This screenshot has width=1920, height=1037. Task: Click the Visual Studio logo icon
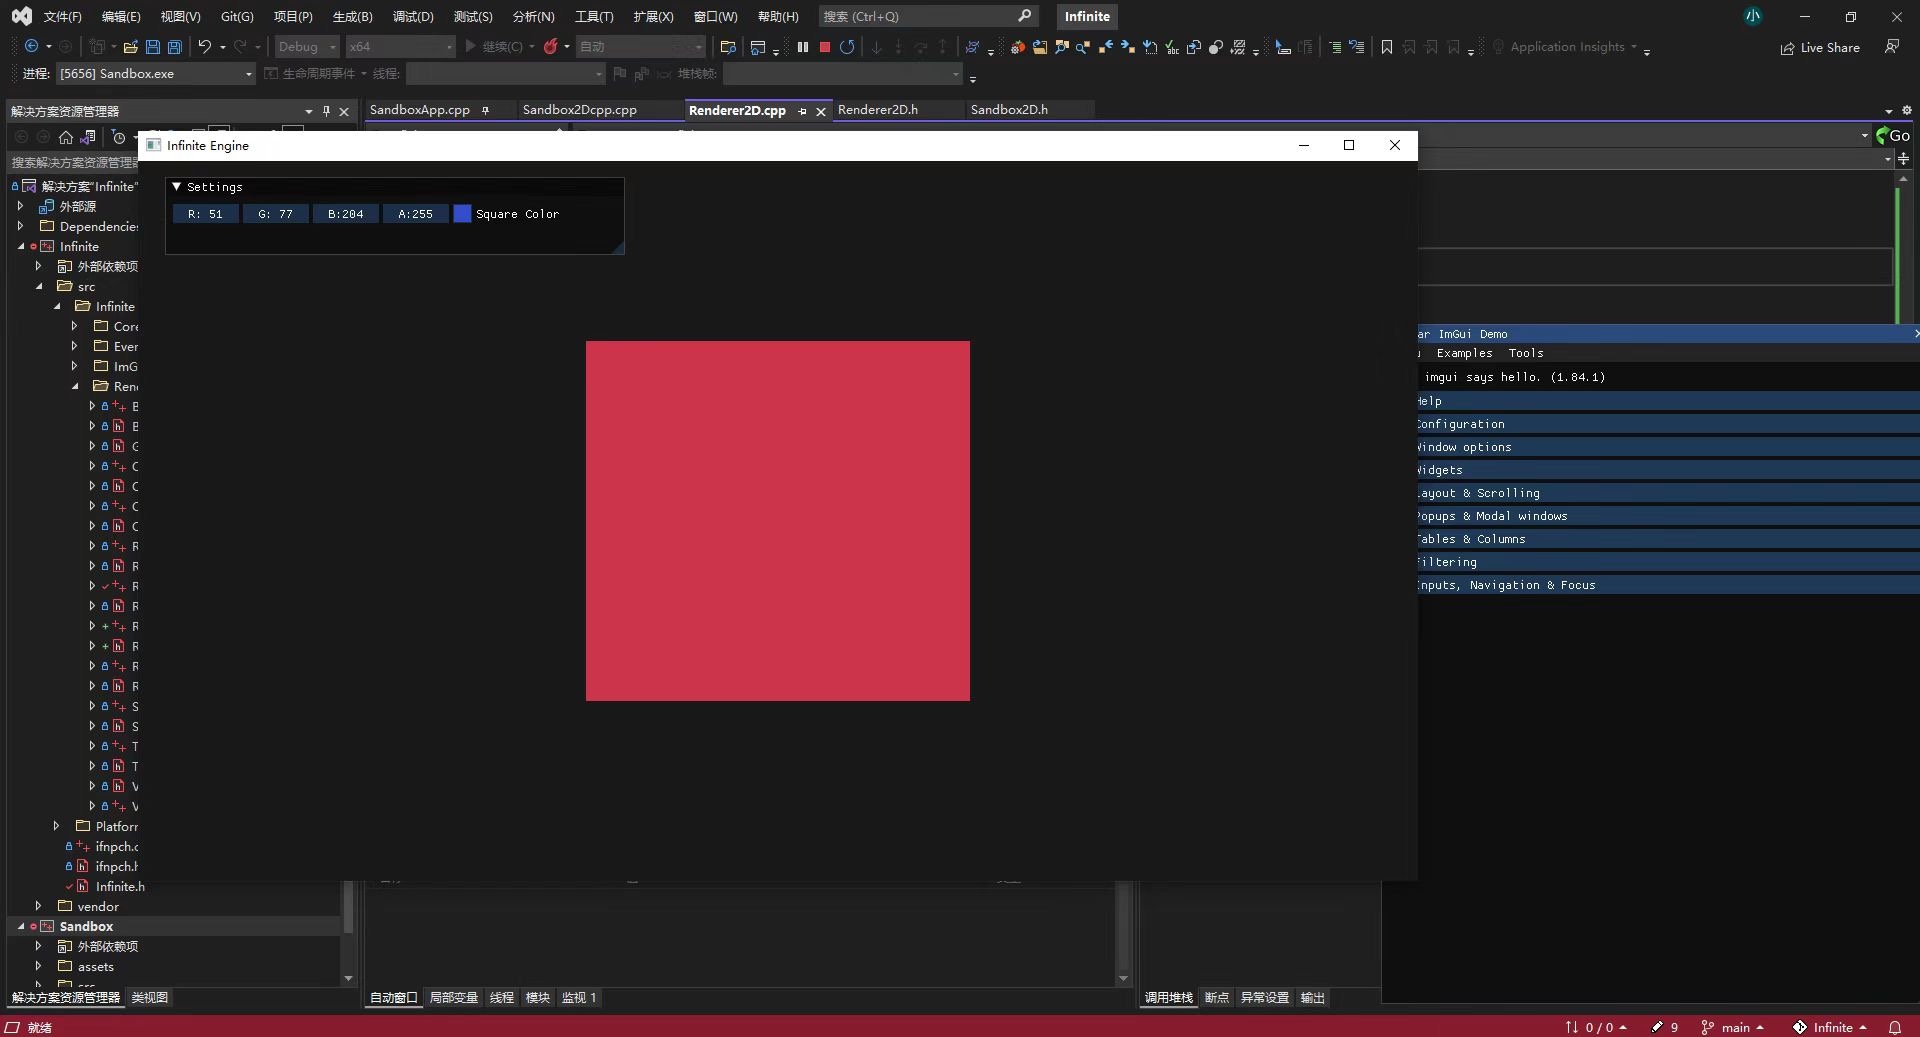(21, 16)
